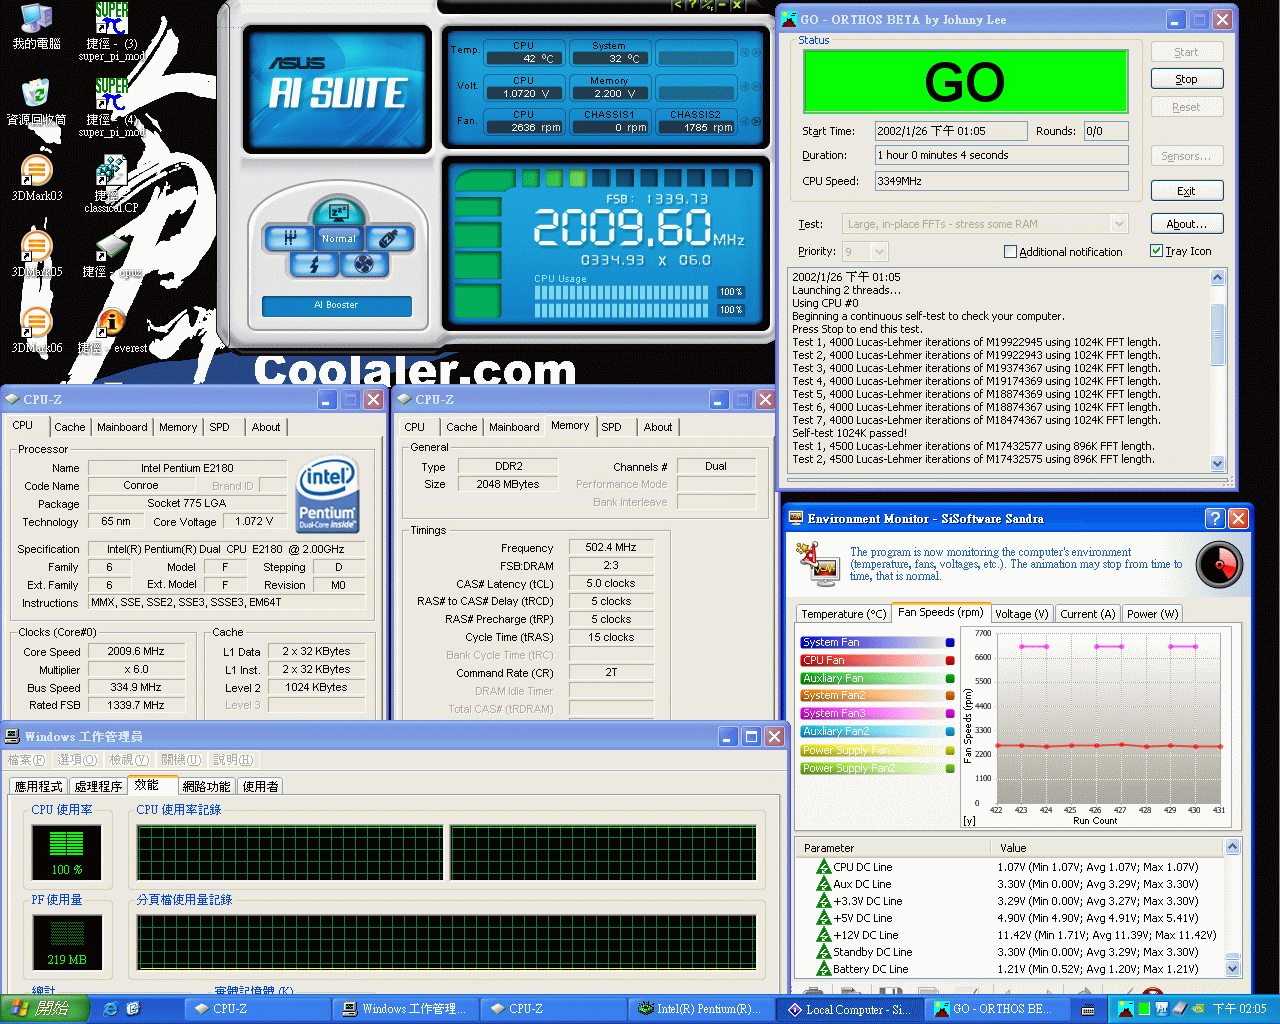Click the ORTHOS log scrollbar down arrow
The image size is (1280, 1024).
pos(1217,463)
